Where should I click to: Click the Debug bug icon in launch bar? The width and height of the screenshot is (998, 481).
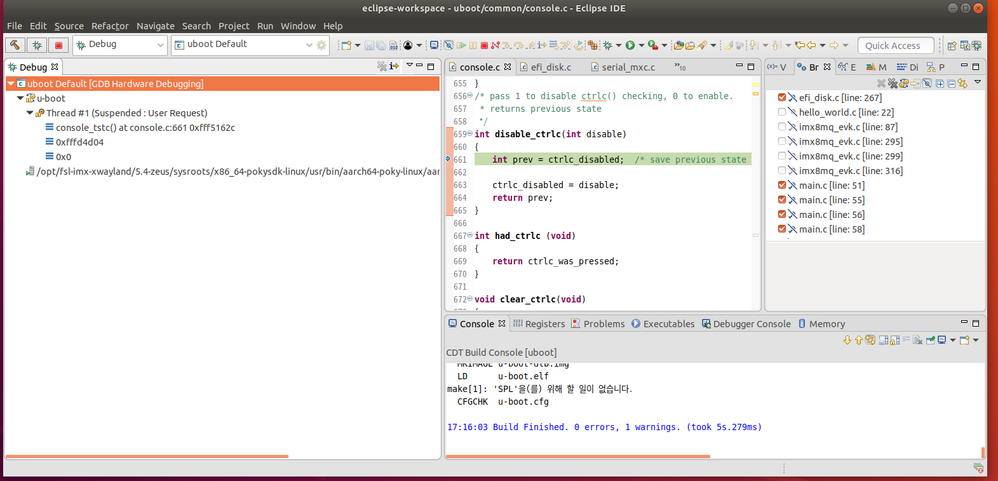pos(37,45)
